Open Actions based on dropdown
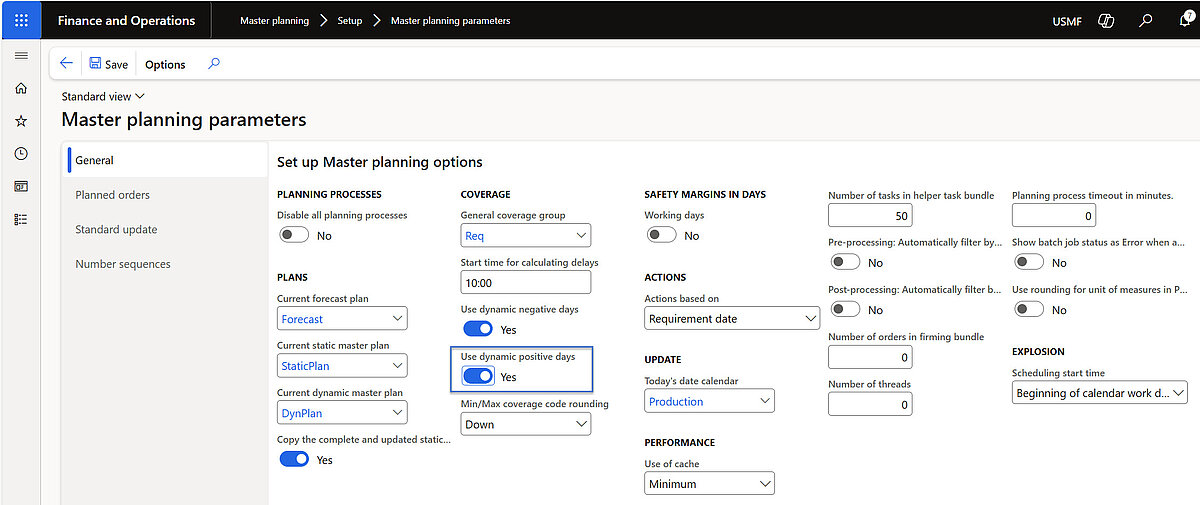Image resolution: width=1200 pixels, height=505 pixels. [810, 319]
